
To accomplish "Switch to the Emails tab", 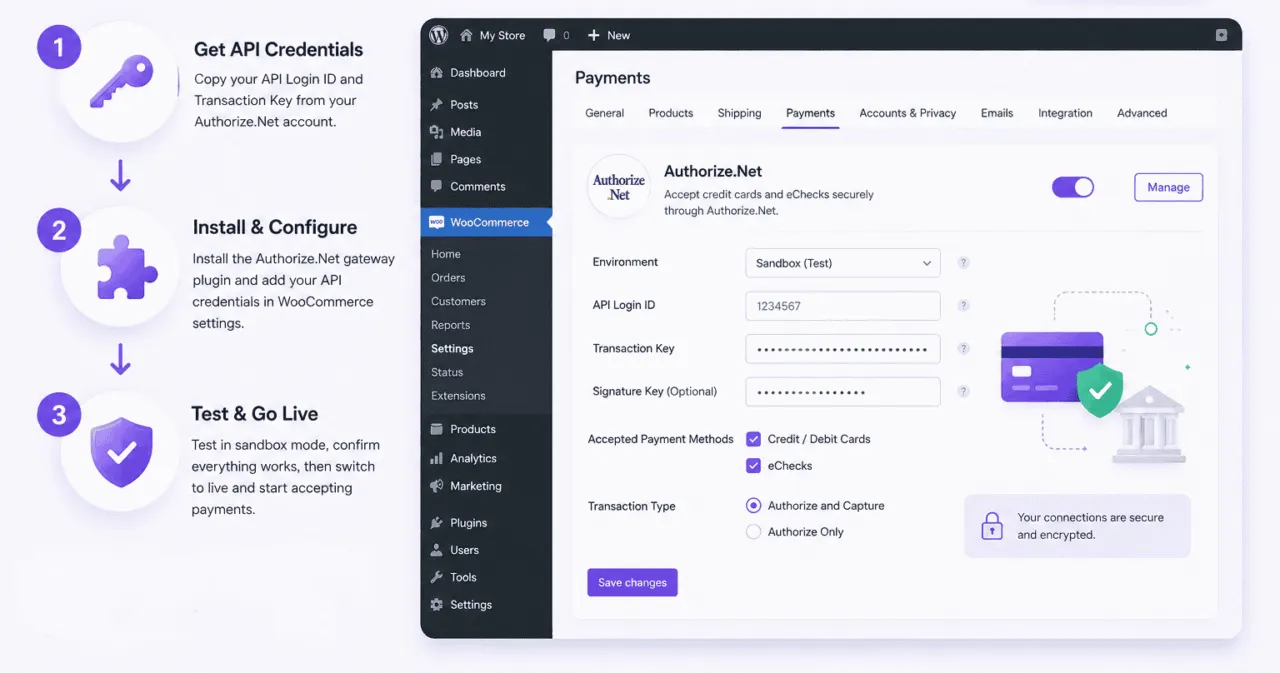I will point(997,113).
